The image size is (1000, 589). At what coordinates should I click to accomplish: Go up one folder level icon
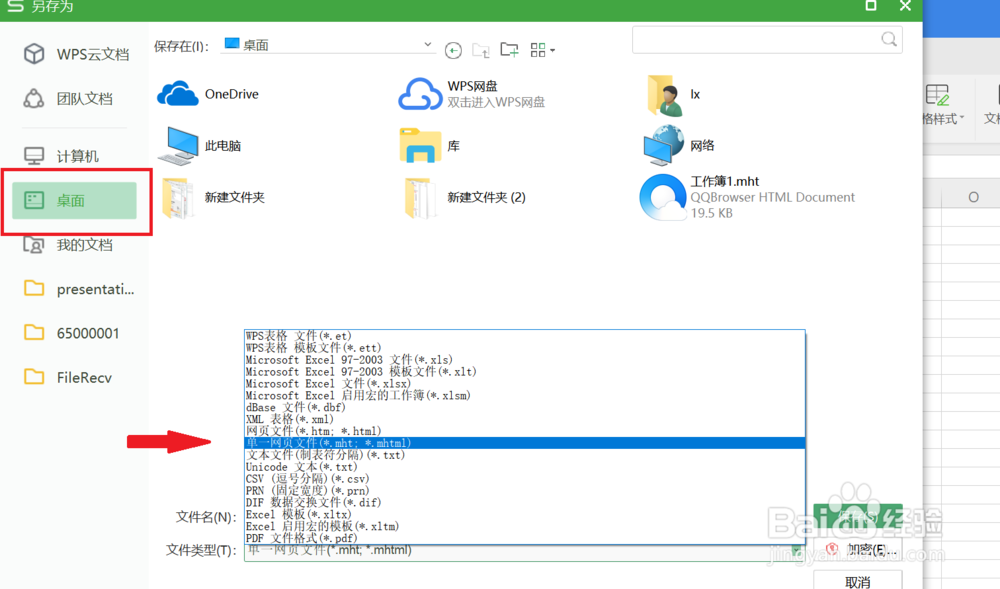coord(481,50)
